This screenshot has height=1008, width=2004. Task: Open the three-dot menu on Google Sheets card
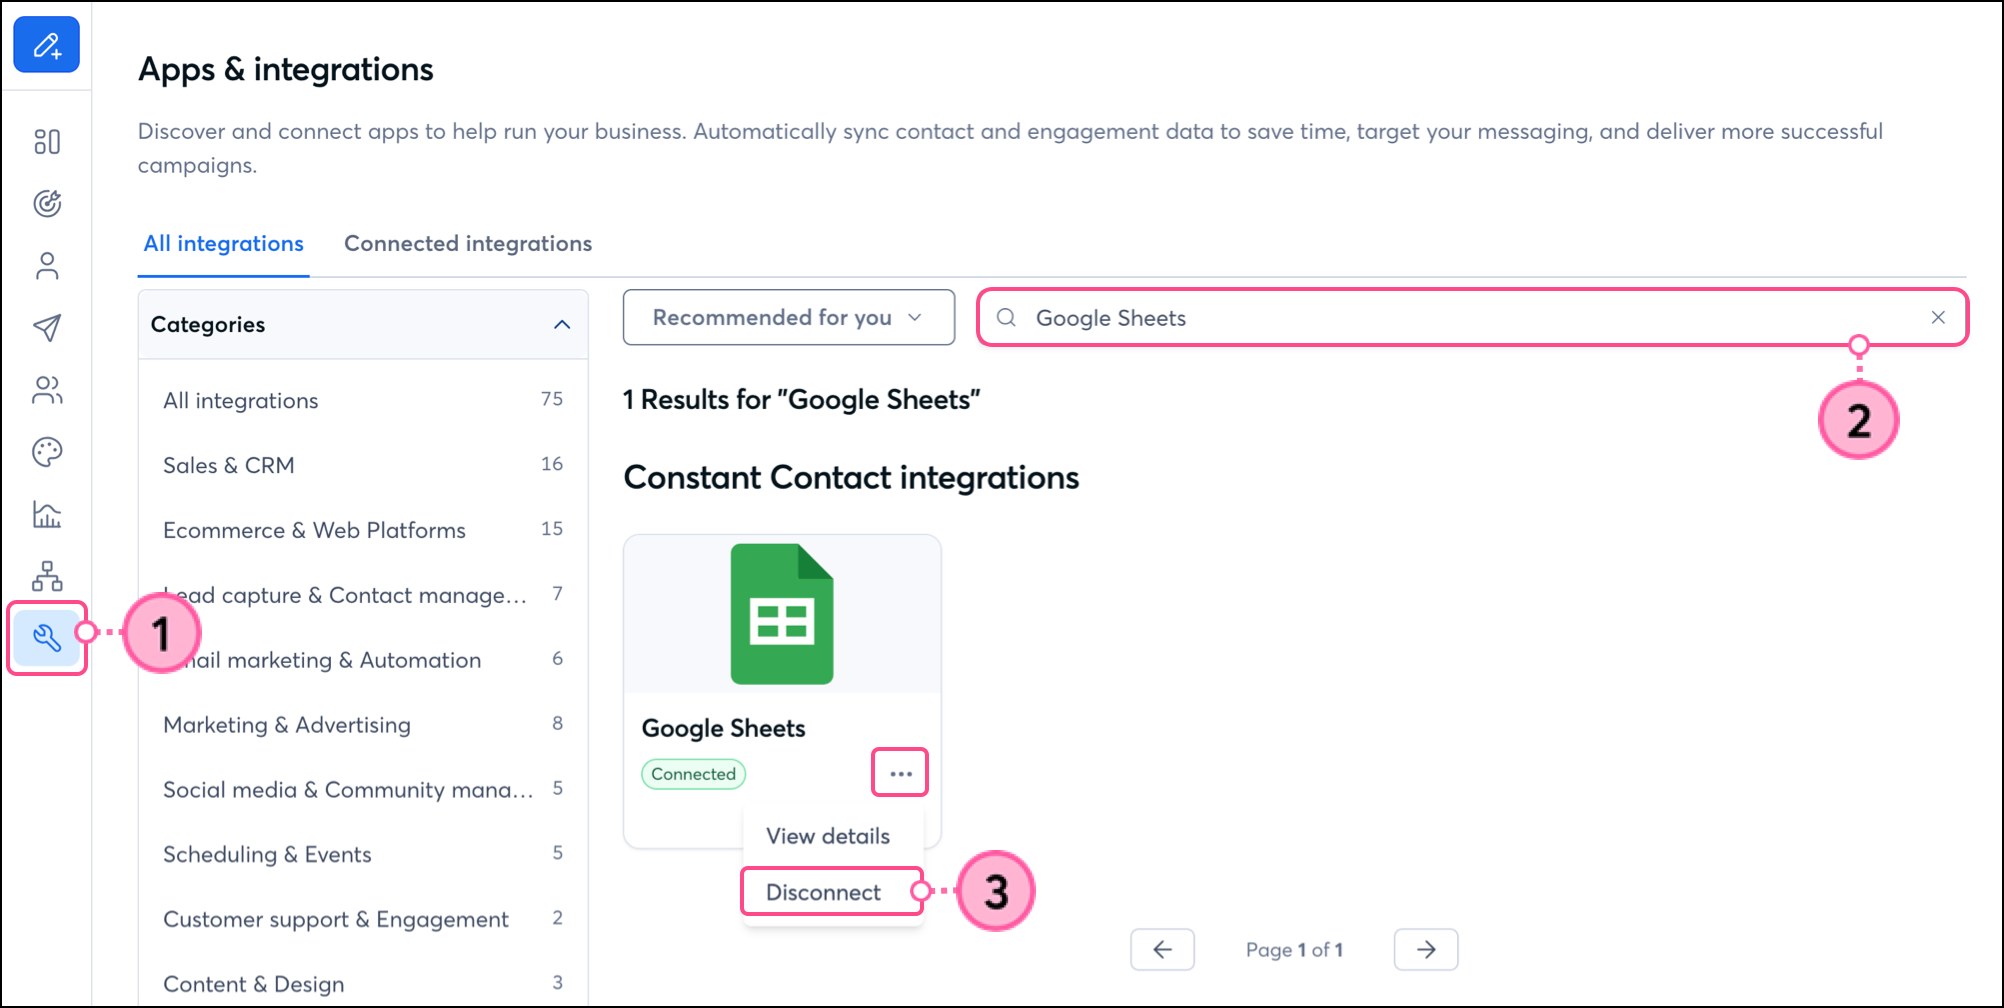[900, 773]
